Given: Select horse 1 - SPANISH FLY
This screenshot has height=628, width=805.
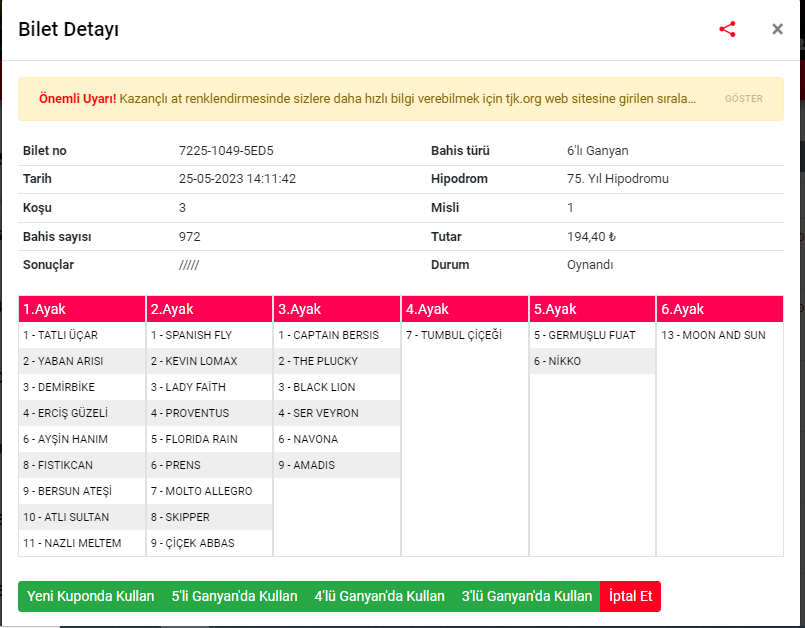Looking at the screenshot, I should pos(209,335).
